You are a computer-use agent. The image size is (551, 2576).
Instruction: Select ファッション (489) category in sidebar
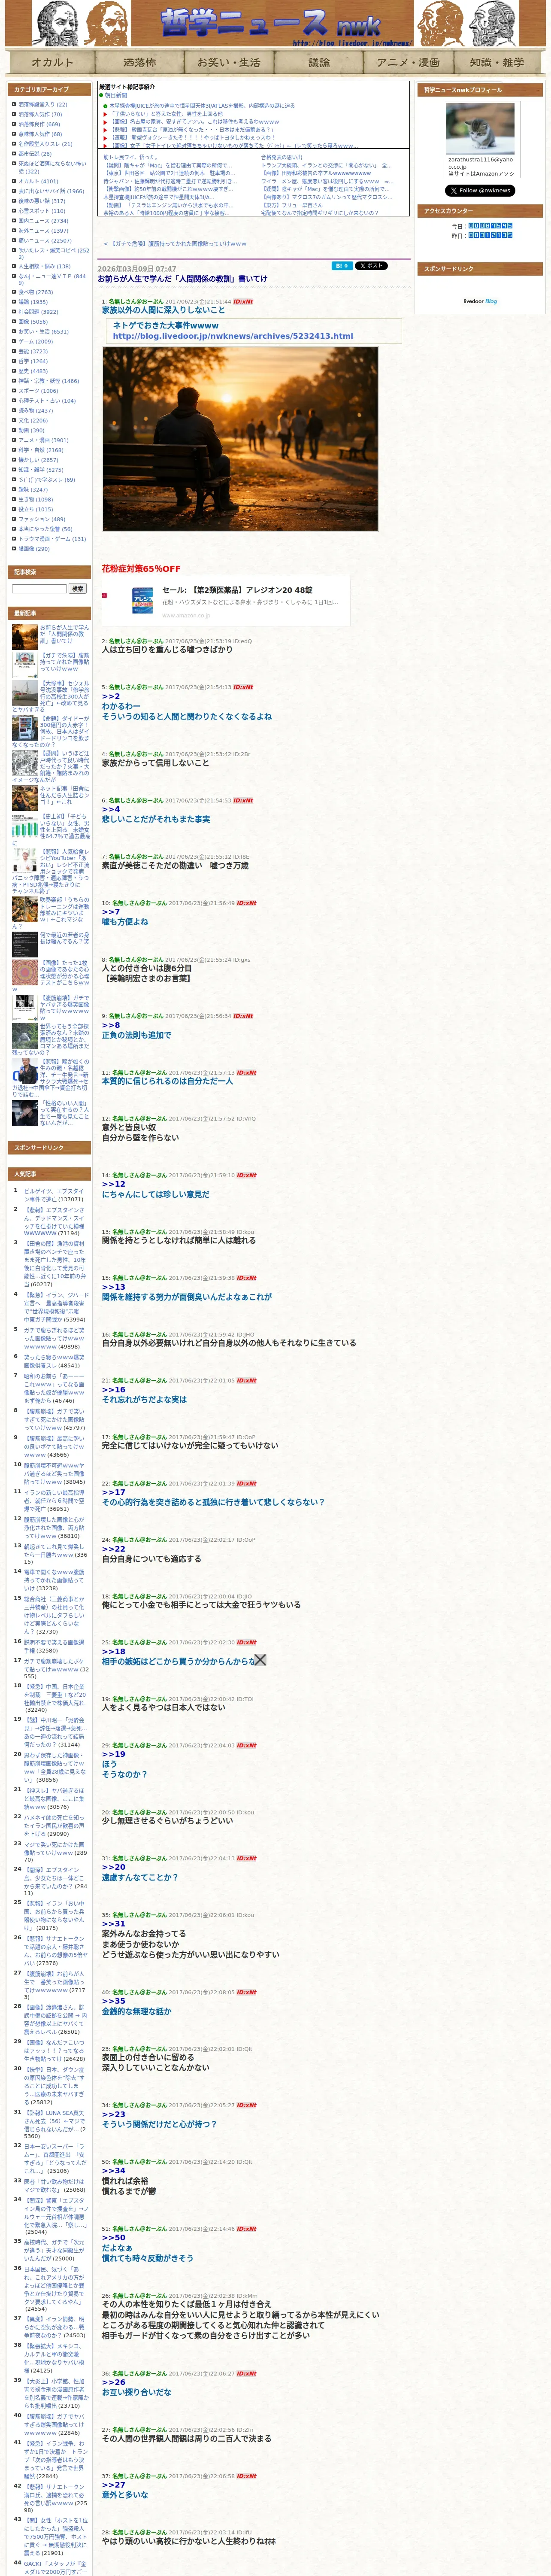tap(41, 519)
